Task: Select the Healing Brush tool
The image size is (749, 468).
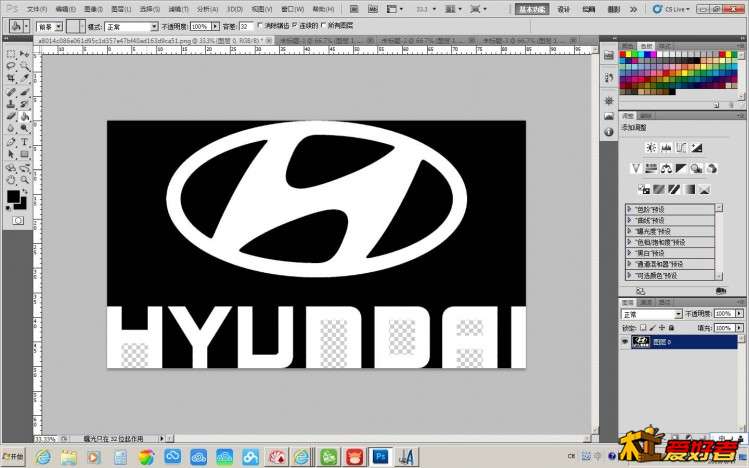Action: [11, 92]
